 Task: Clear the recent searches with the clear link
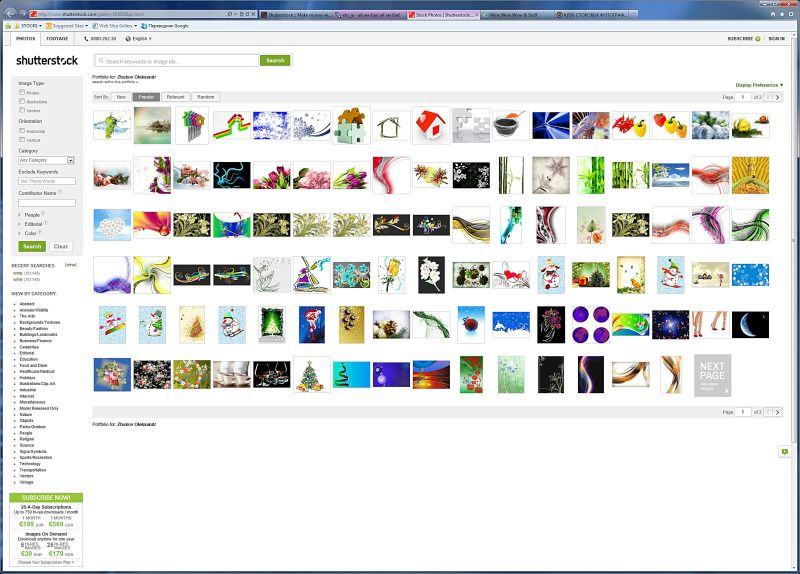[x=70, y=265]
